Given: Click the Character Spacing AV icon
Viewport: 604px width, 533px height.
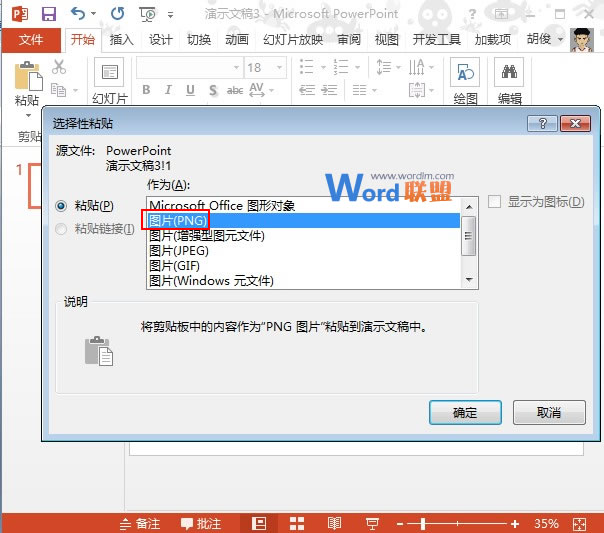Looking at the screenshot, I should click(257, 90).
